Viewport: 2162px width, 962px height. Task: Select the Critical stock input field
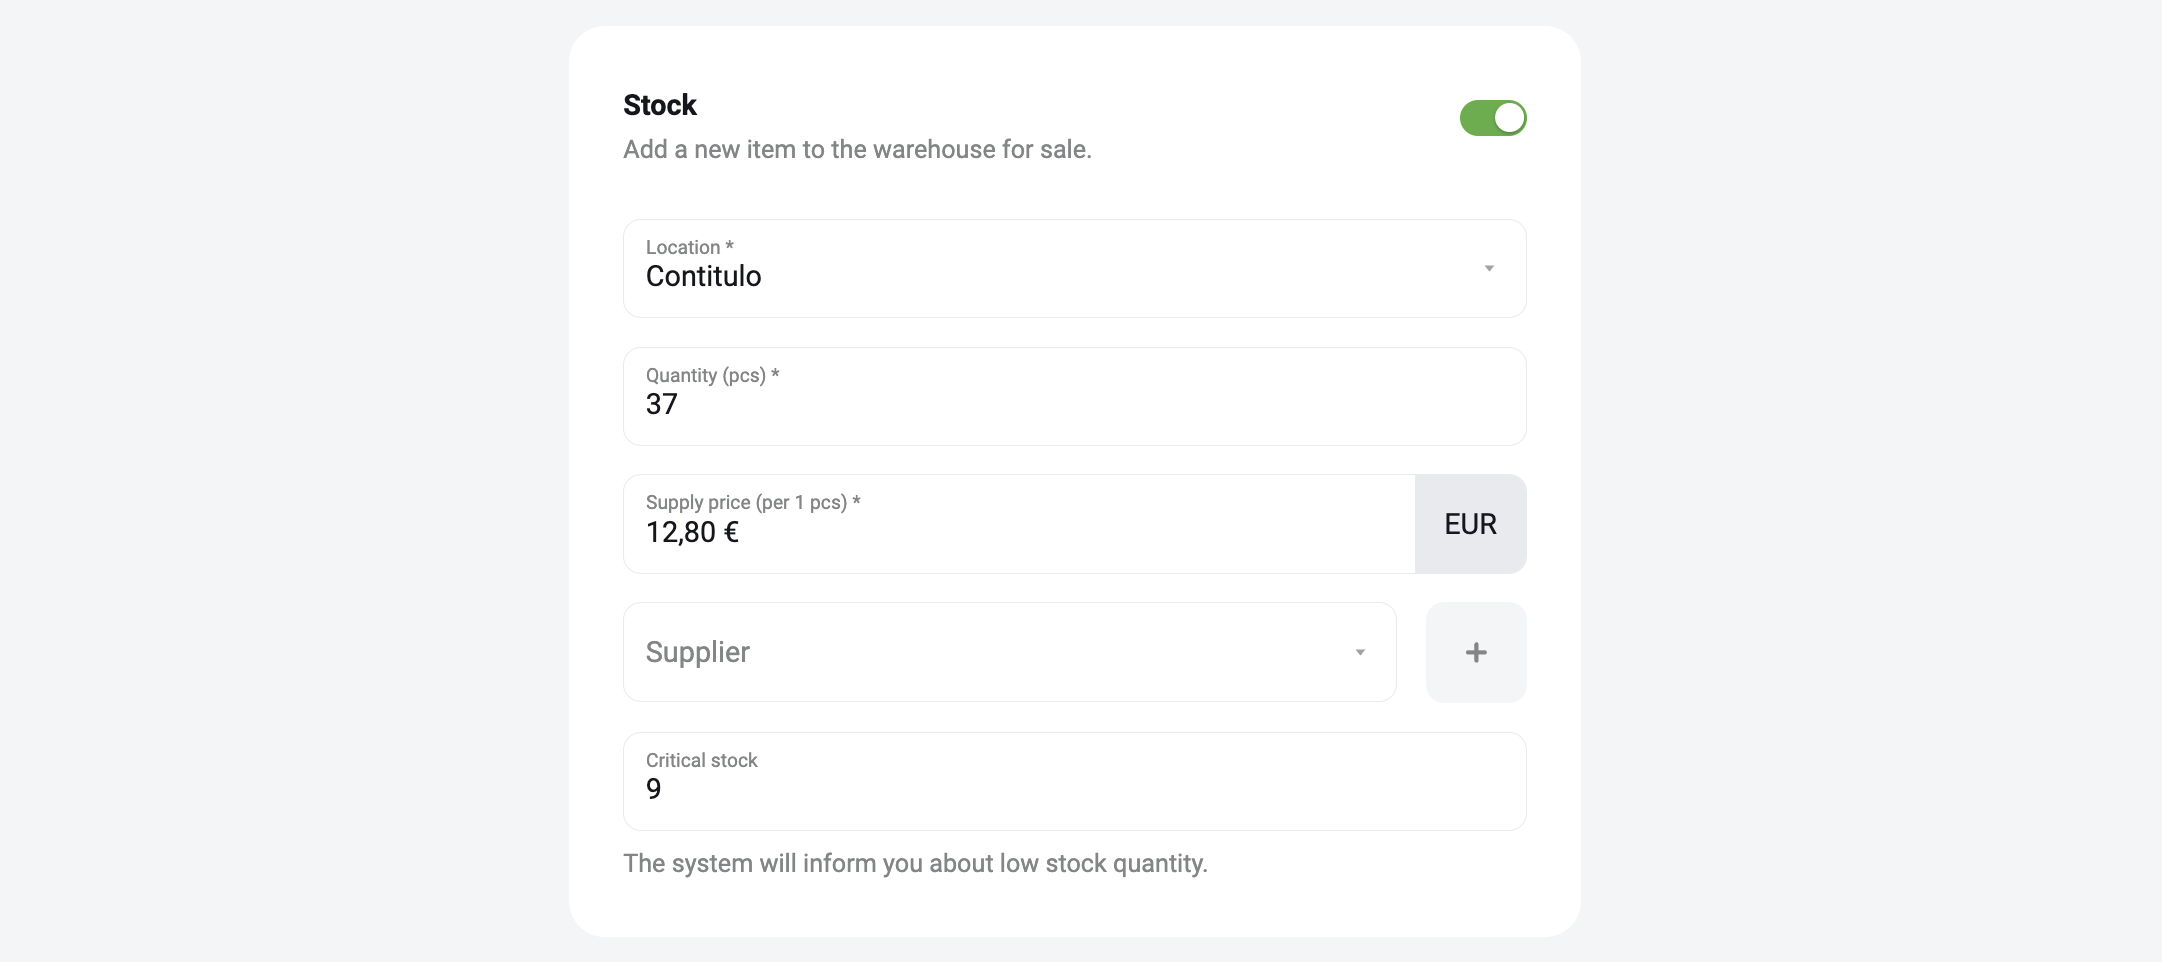click(1074, 781)
